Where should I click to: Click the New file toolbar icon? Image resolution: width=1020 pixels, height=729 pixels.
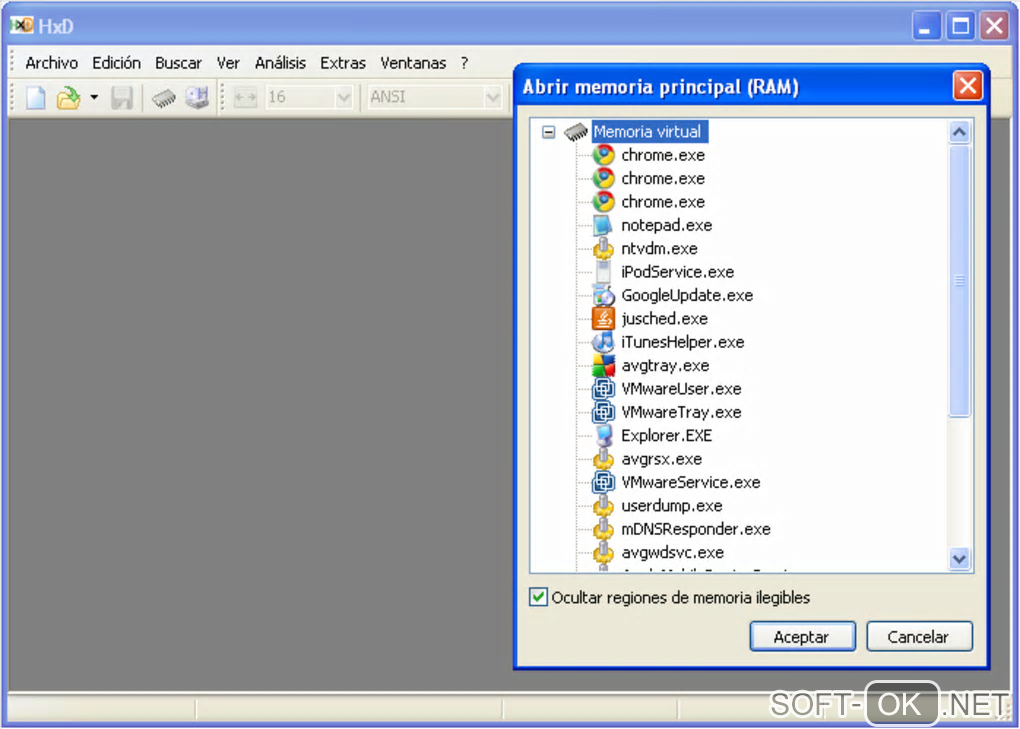point(36,98)
